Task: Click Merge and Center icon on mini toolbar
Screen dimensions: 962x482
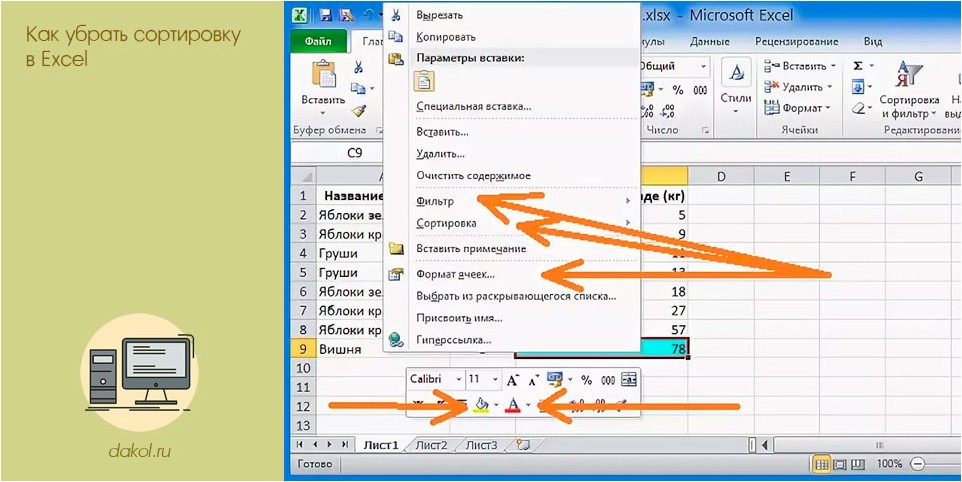Action: coord(629,380)
